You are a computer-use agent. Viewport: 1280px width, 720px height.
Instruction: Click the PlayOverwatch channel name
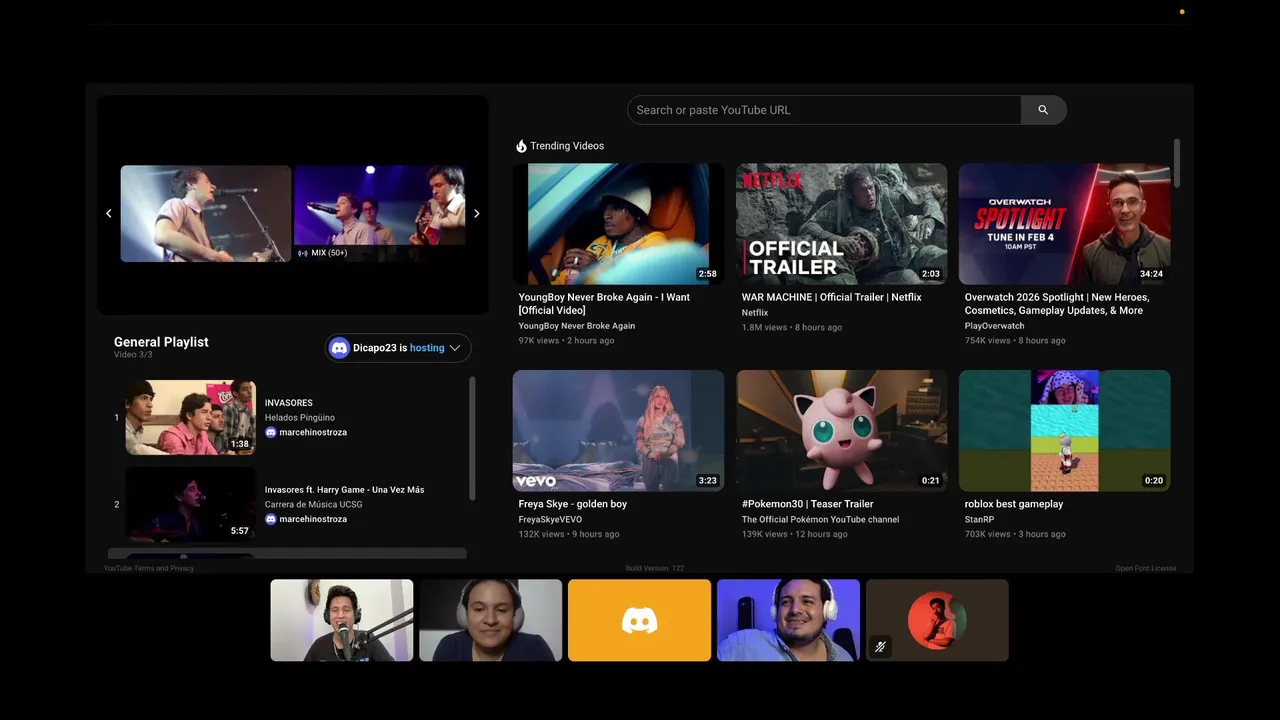995,326
